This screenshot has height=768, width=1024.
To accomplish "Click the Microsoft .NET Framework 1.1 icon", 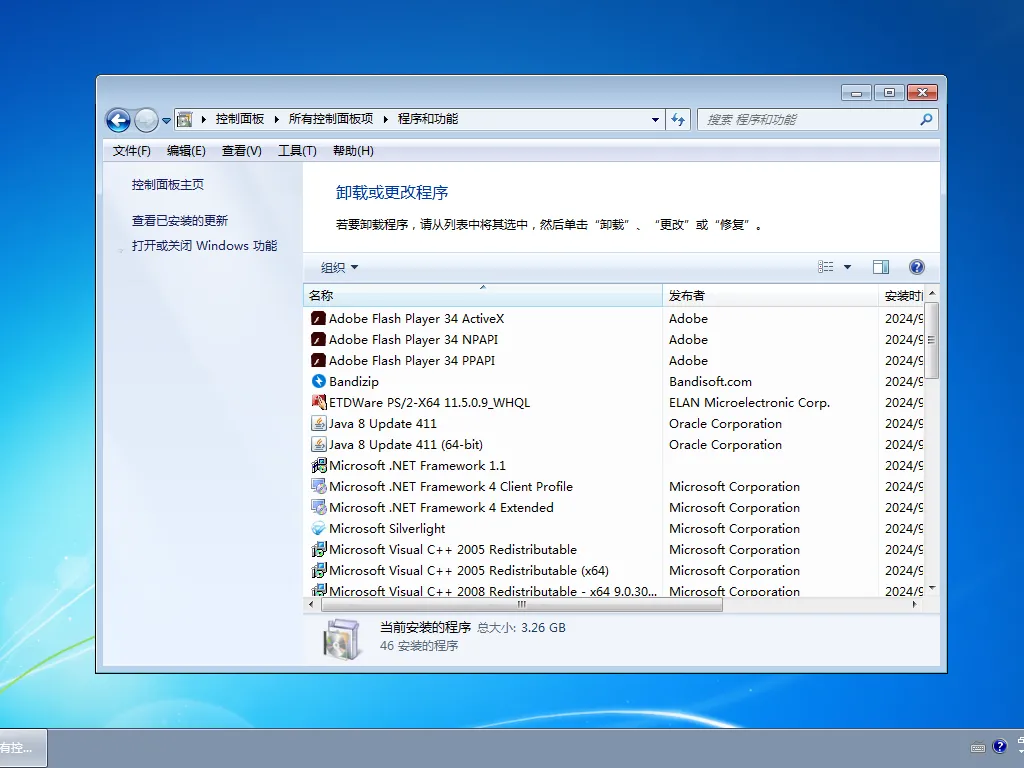I will [319, 465].
